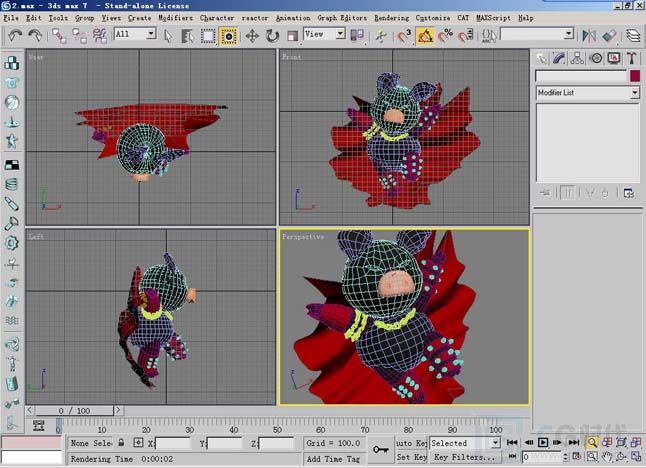
Task: Activate the Select and Move tool
Action: [252, 36]
